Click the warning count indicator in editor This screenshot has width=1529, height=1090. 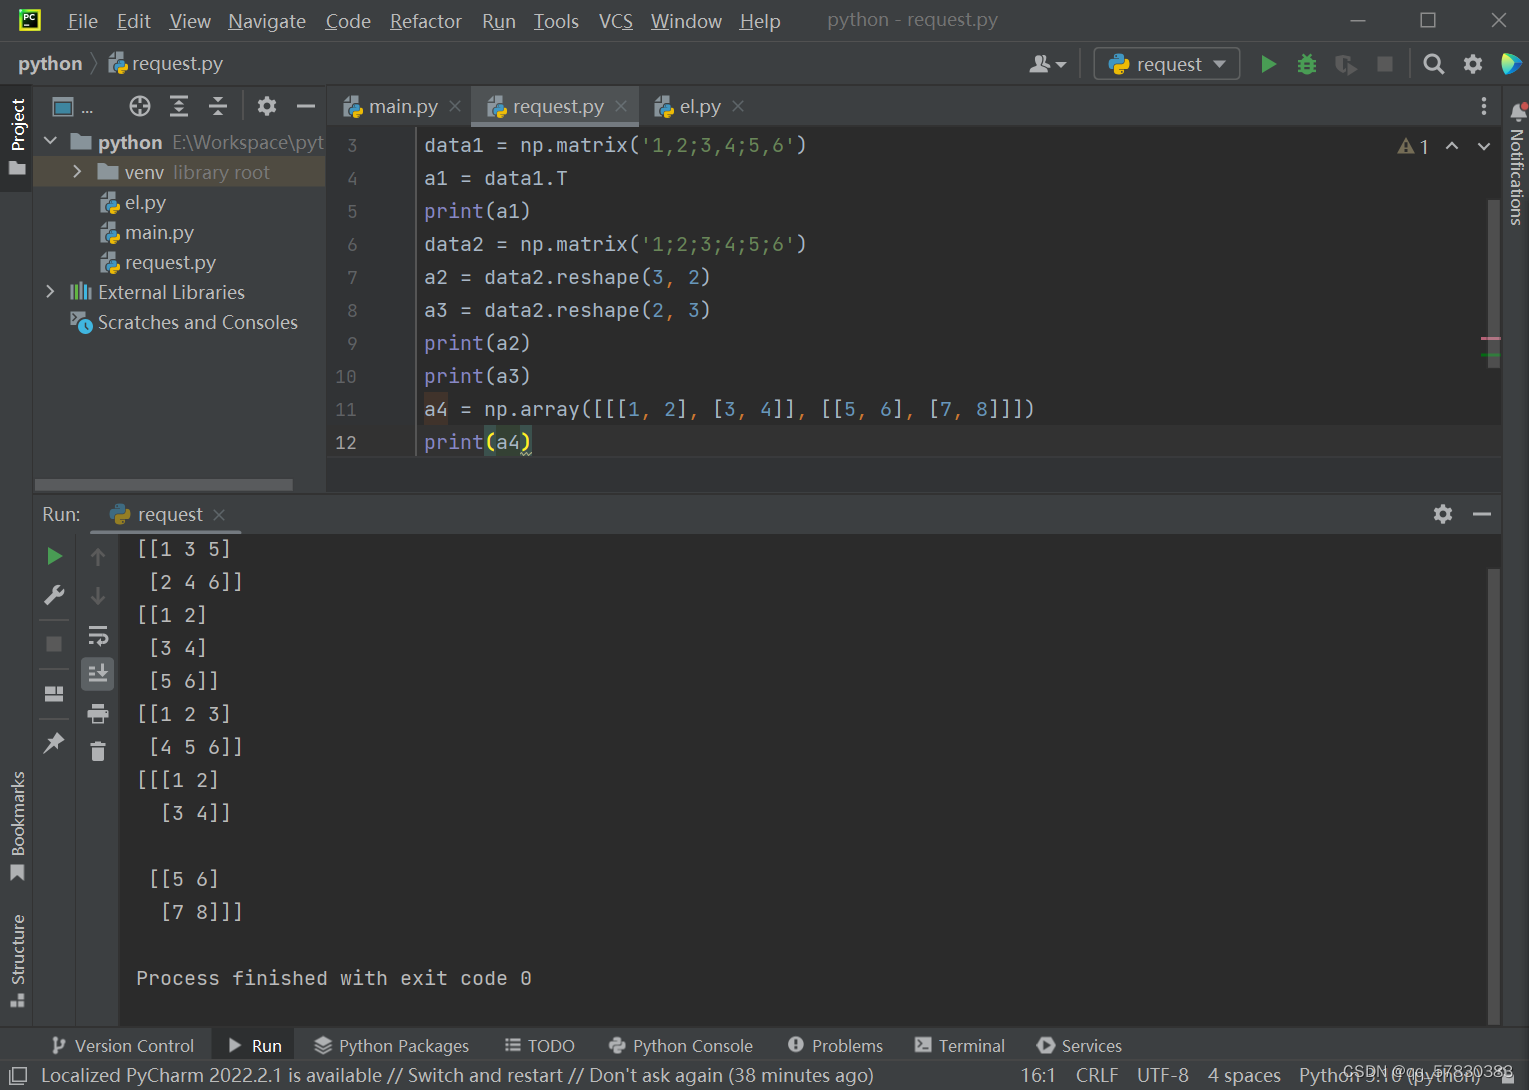click(1413, 146)
